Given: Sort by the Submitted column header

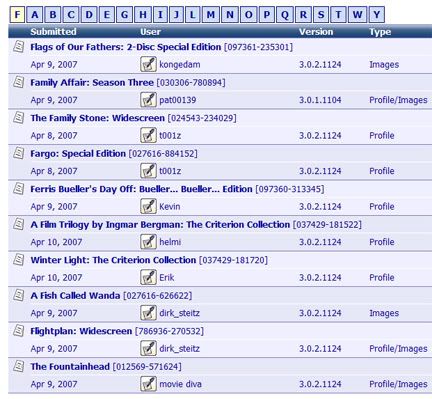Looking at the screenshot, I should [x=53, y=32].
